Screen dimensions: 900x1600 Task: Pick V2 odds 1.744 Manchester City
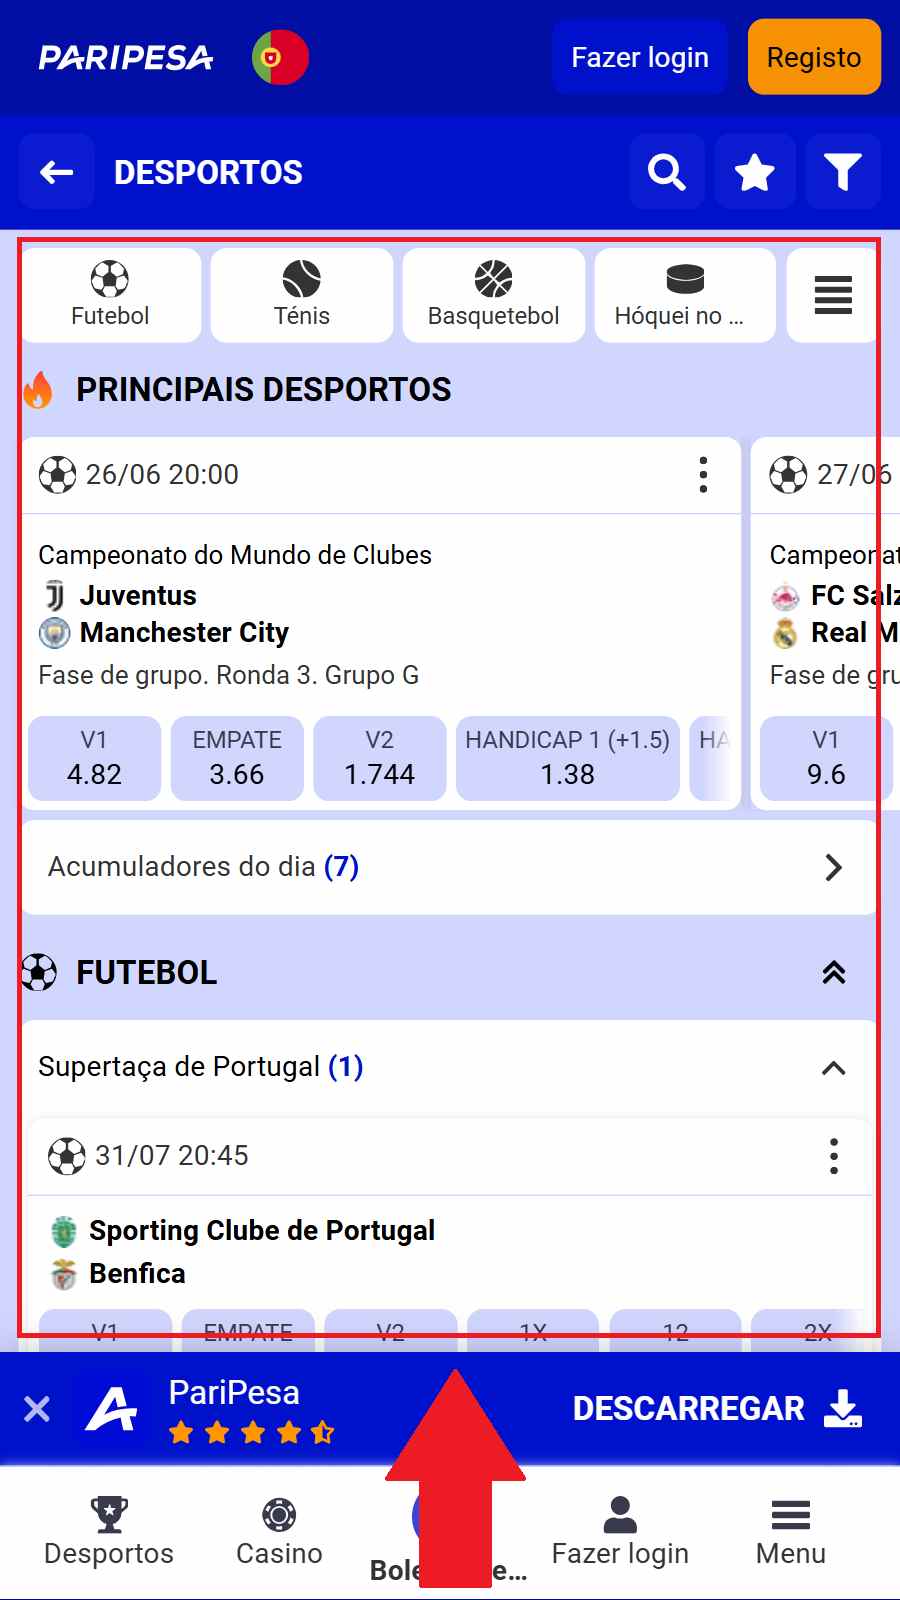(380, 758)
